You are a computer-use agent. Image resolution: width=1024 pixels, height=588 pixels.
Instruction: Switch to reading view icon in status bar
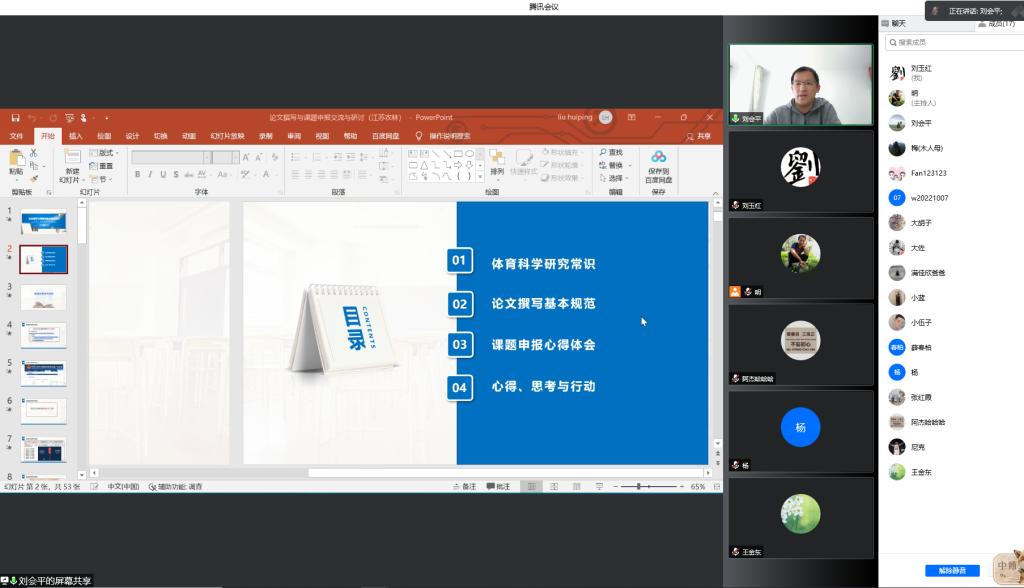[x=577, y=487]
